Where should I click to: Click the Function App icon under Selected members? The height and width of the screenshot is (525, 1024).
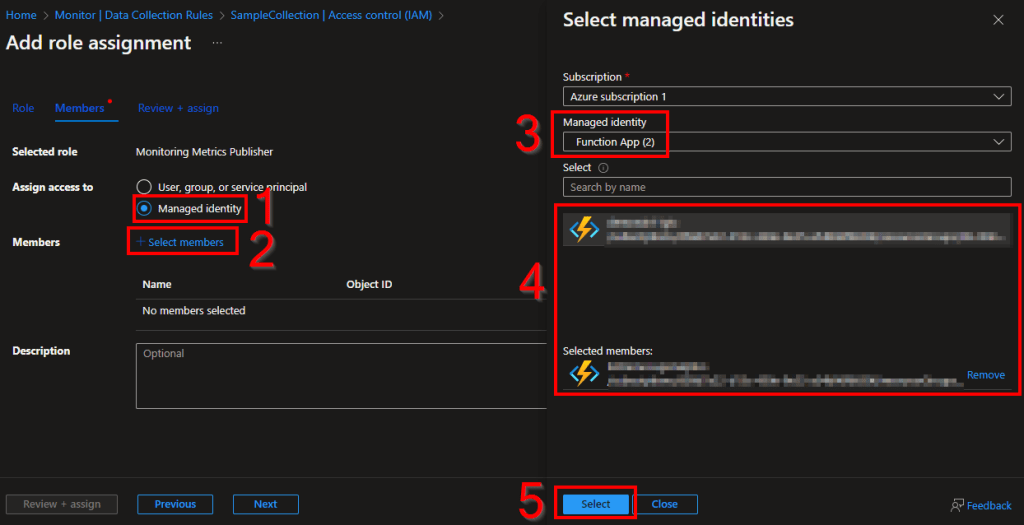coord(583,374)
